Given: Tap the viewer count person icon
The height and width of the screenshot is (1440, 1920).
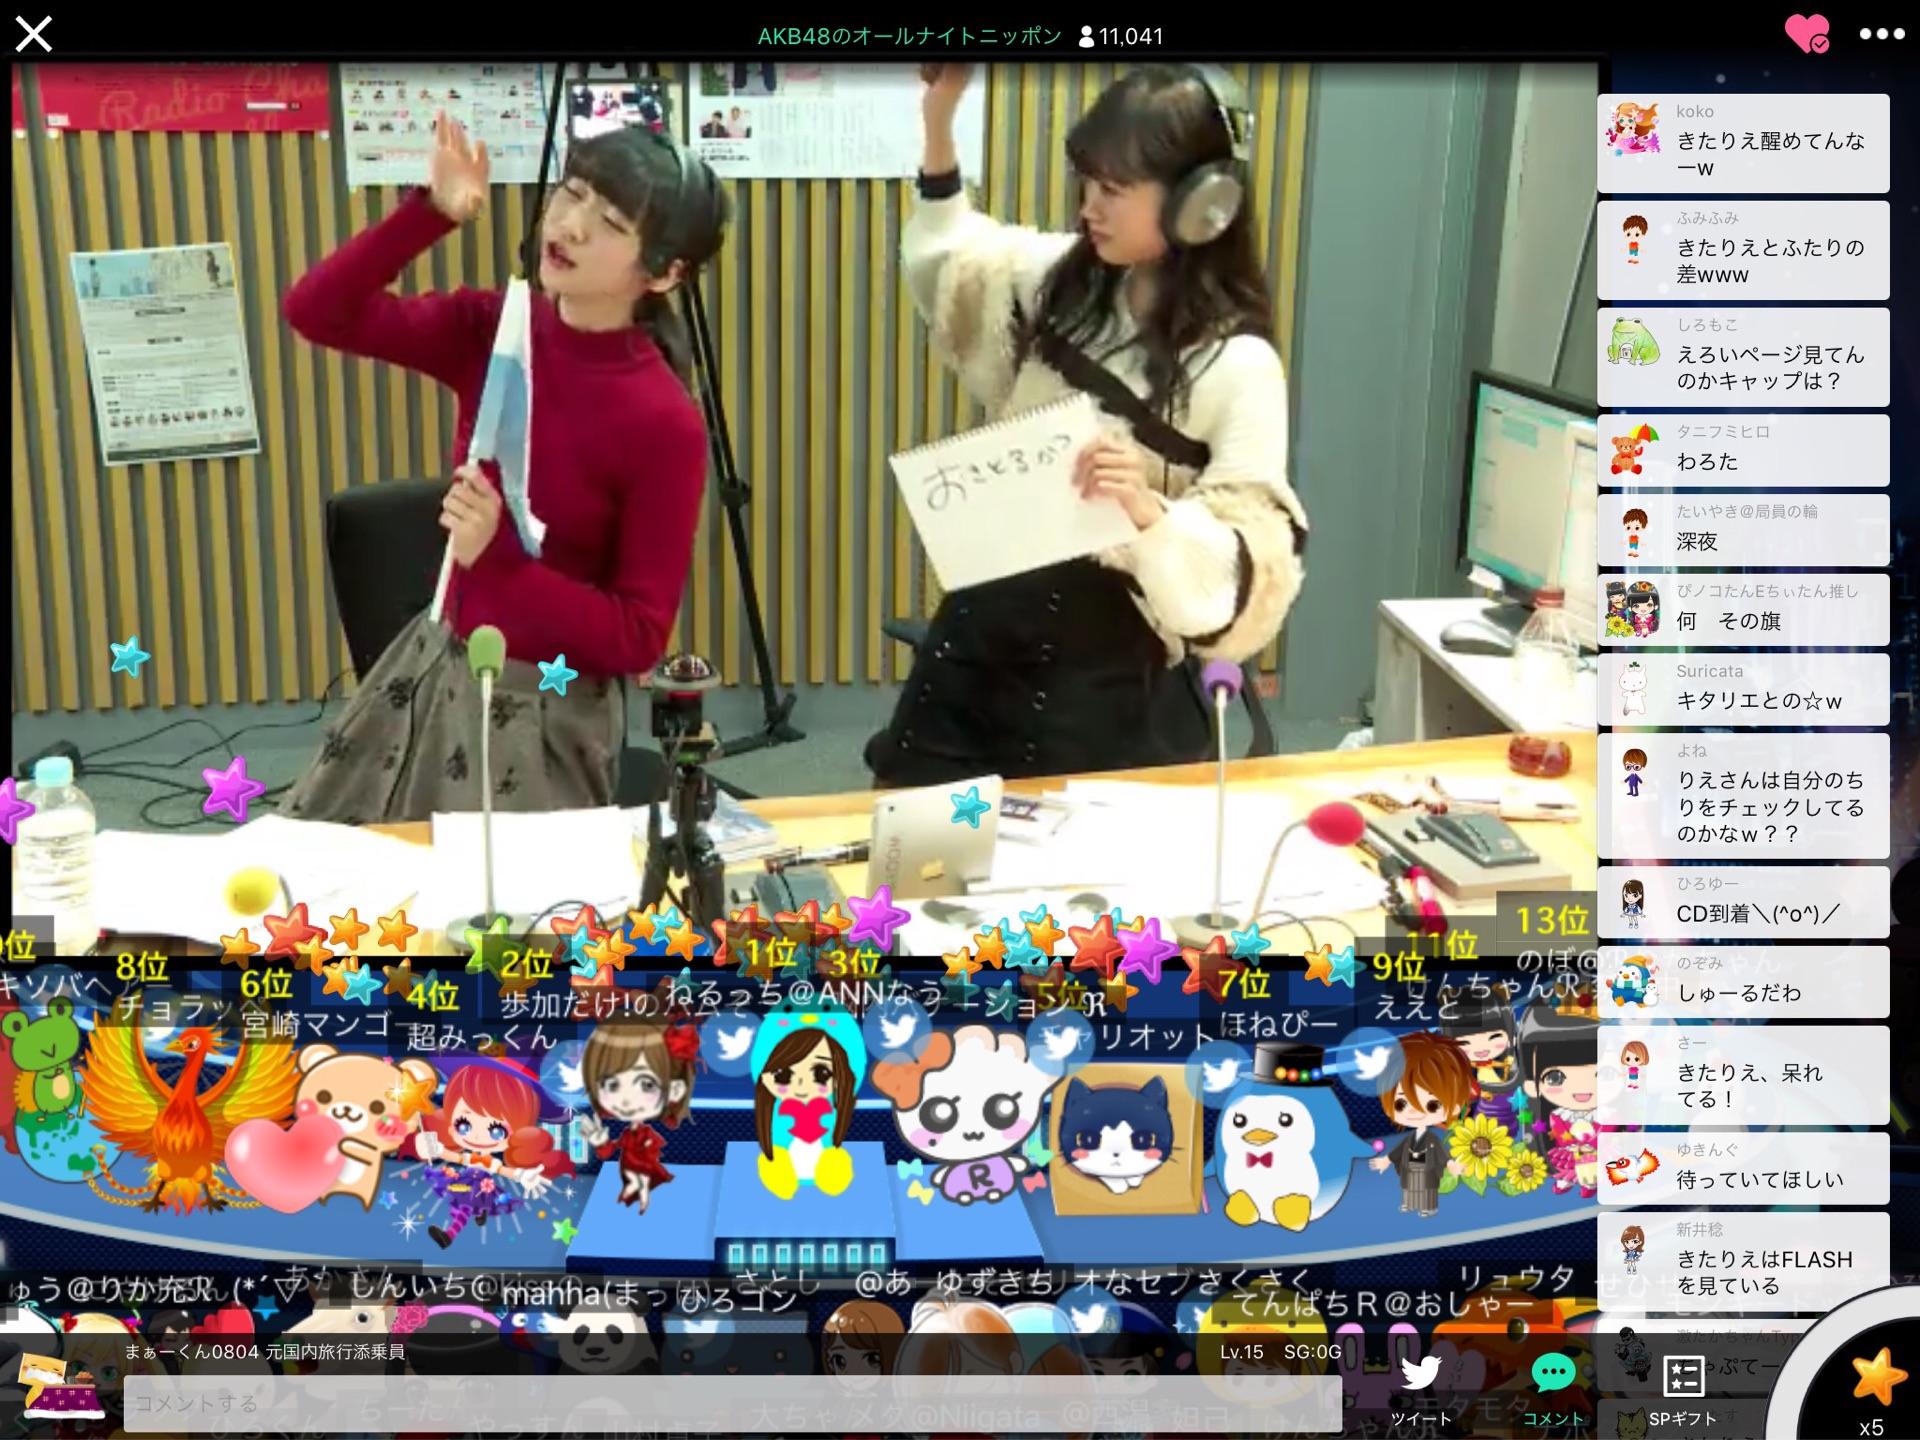Looking at the screenshot, I should point(1086,37).
